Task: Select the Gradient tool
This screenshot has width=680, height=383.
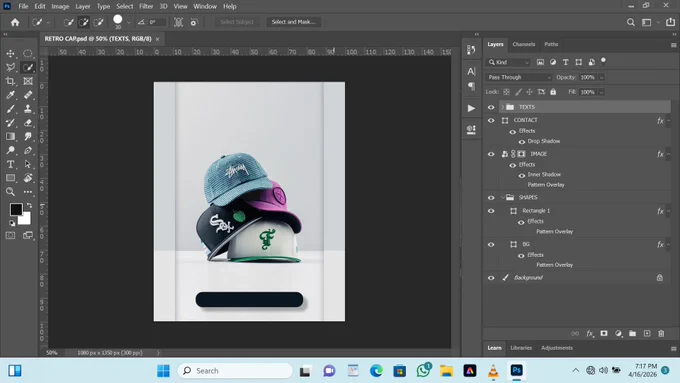Action: [10, 137]
